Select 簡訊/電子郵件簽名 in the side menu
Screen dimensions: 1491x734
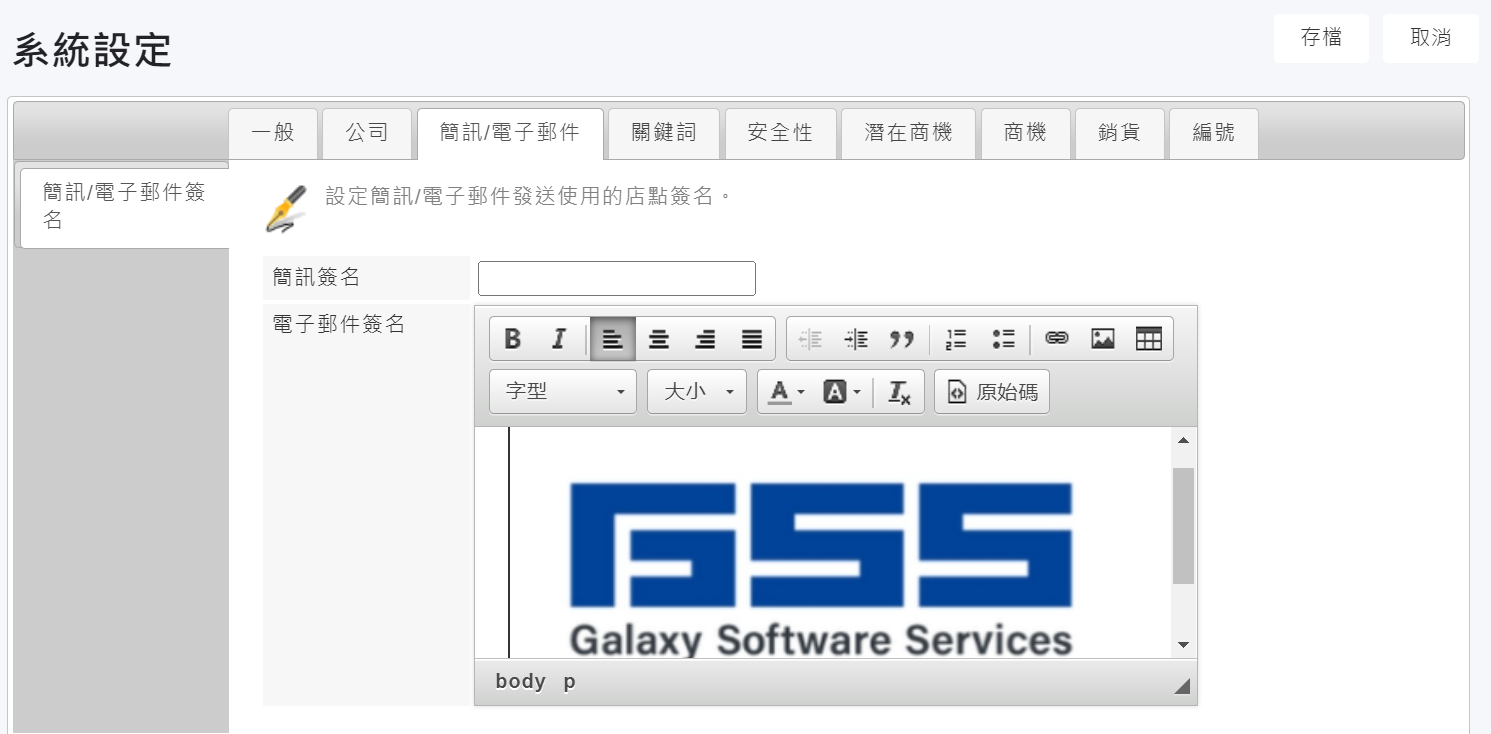tap(125, 206)
